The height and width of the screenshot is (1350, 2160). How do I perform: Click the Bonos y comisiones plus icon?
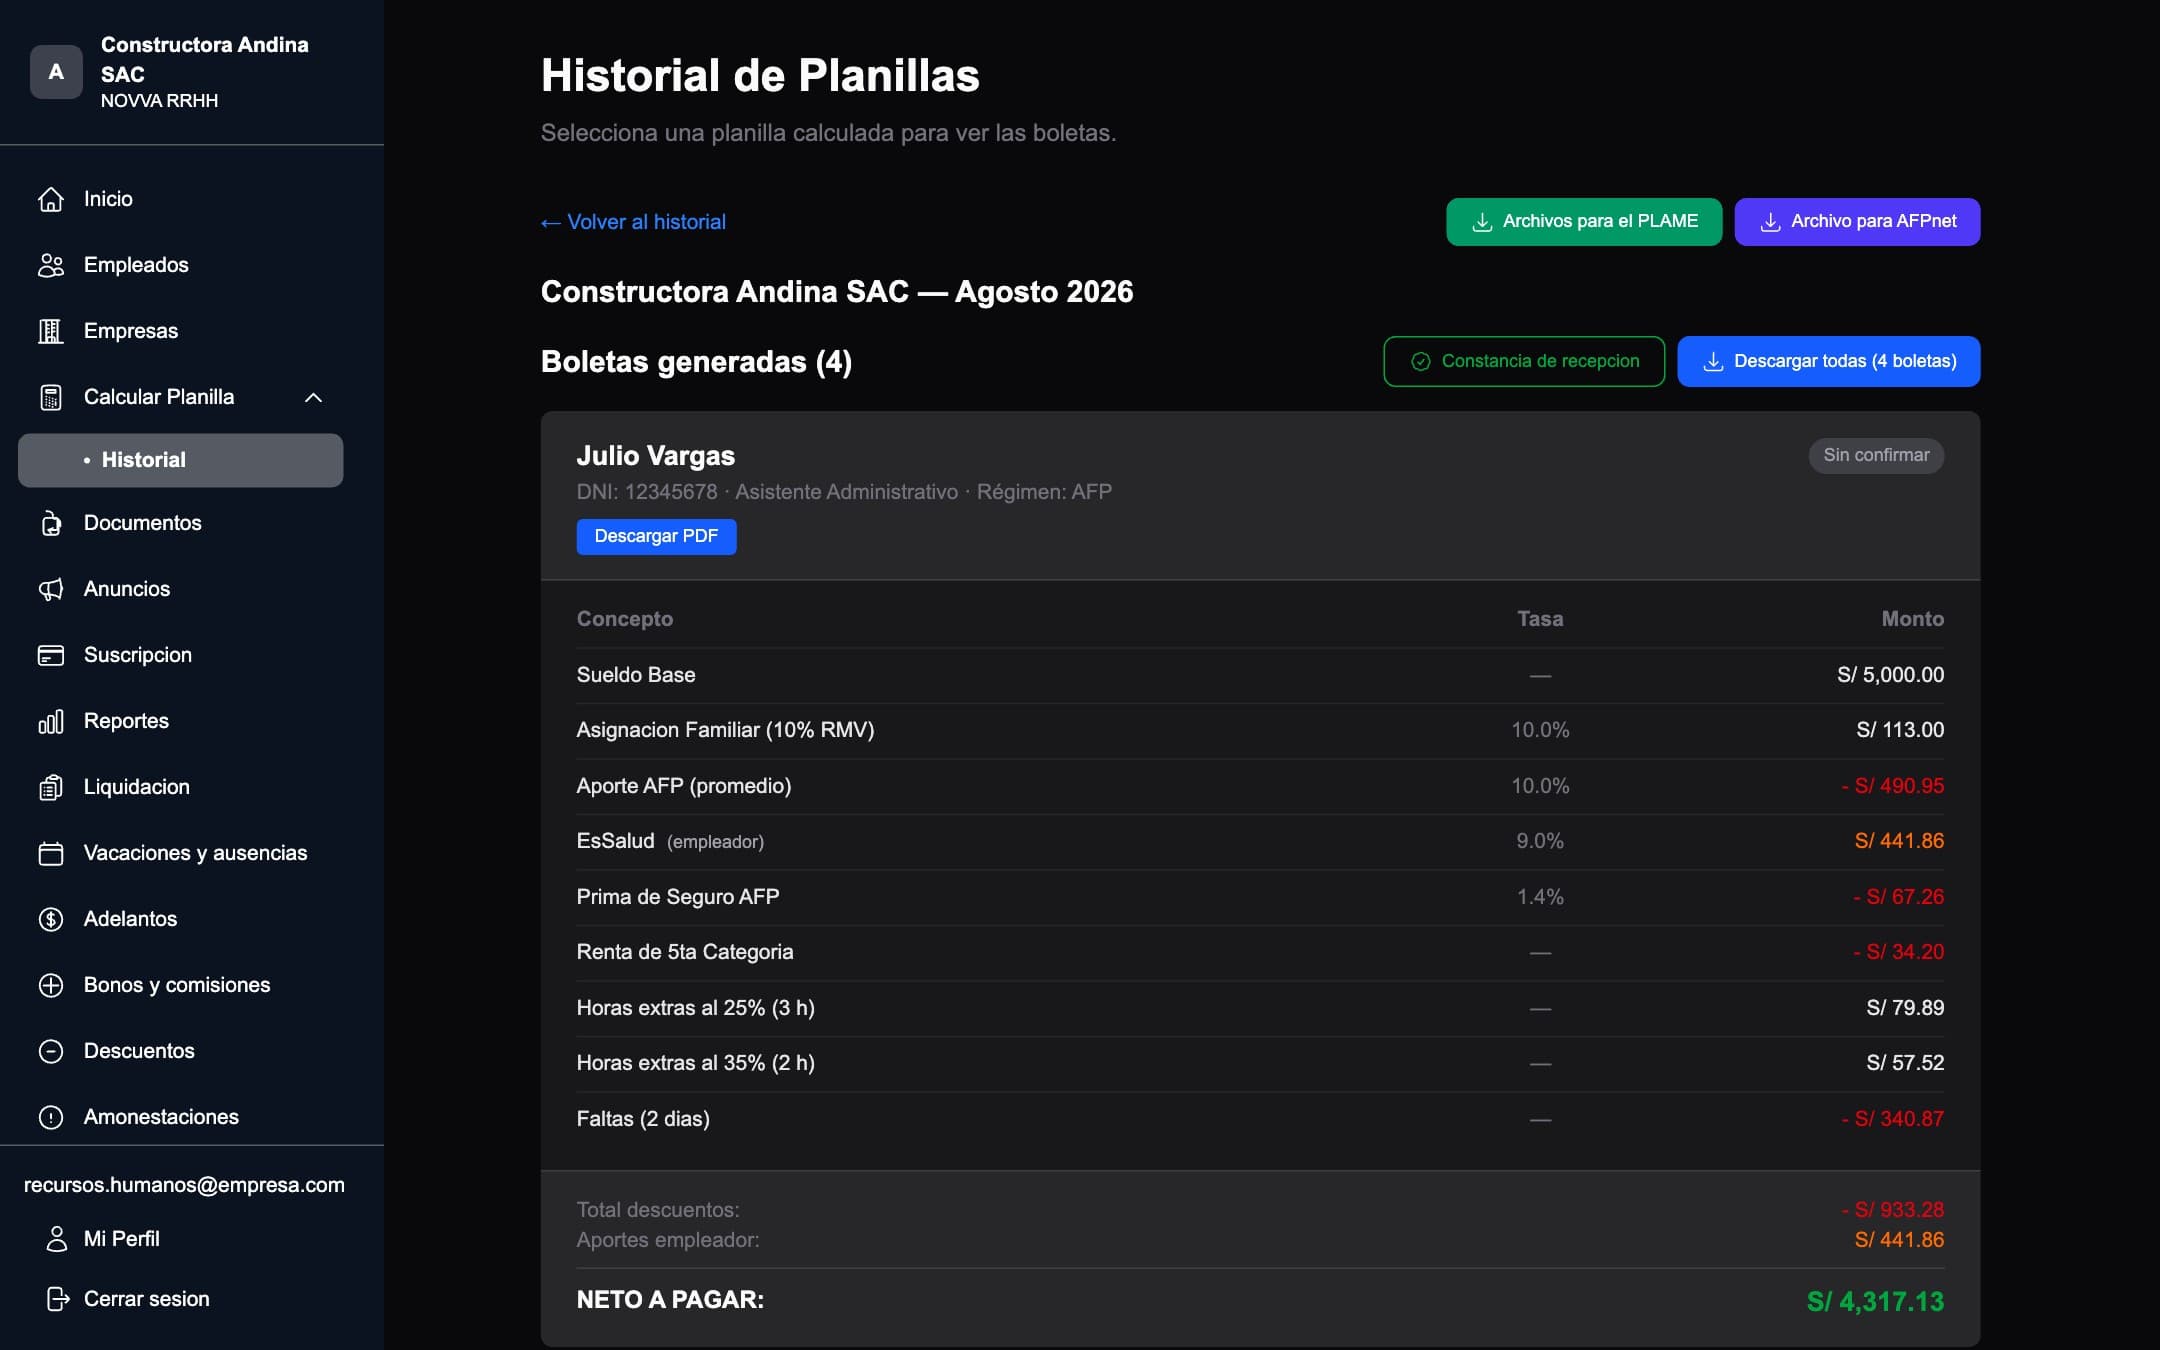point(51,985)
